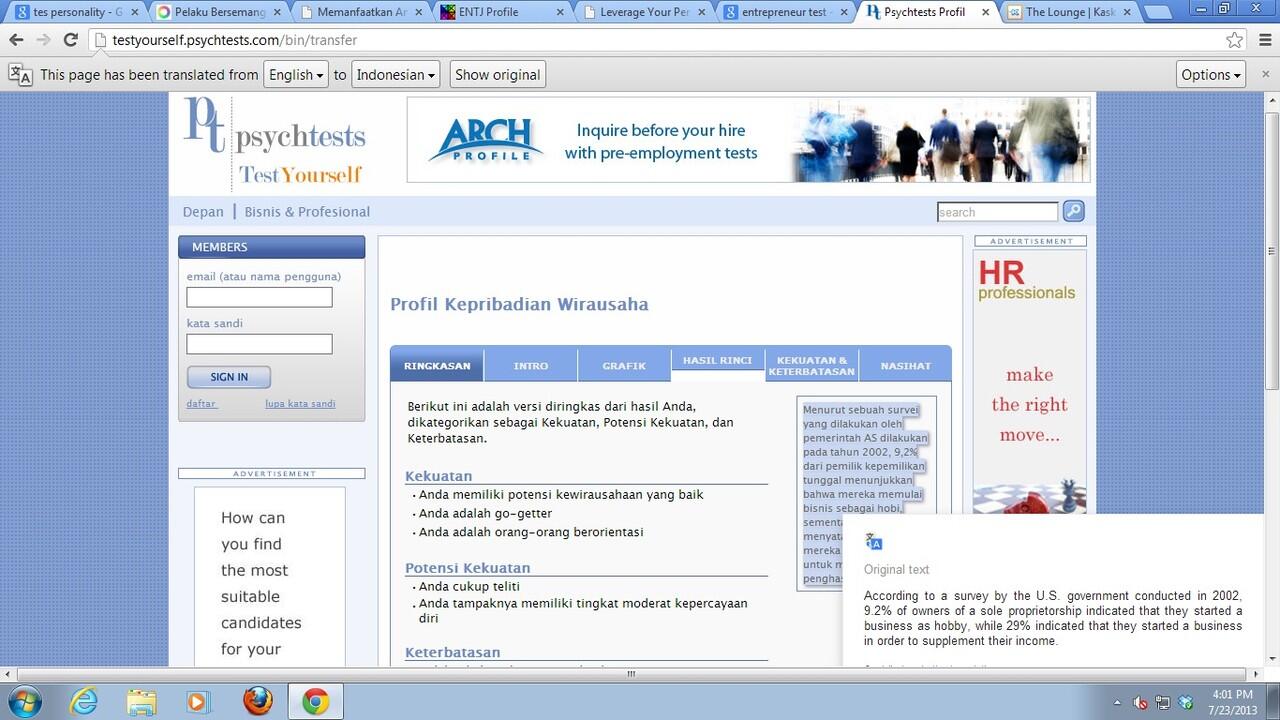The height and width of the screenshot is (720, 1280).
Task: Click the network icon in the system tray
Action: pyautogui.click(x=1163, y=702)
